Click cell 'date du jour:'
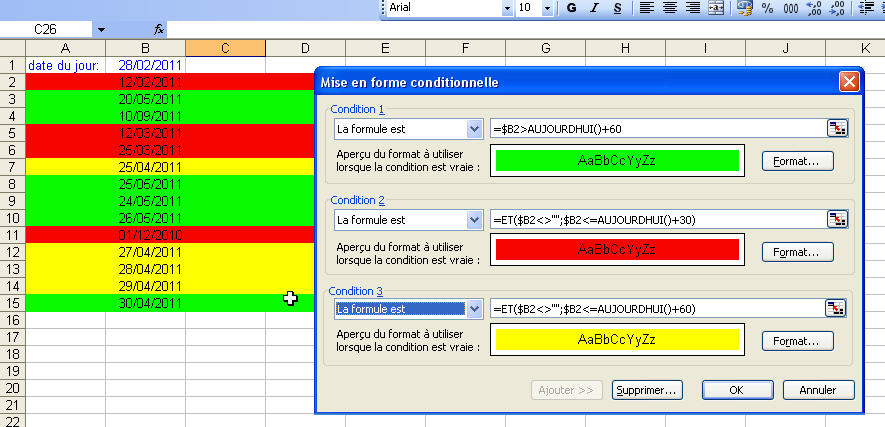The width and height of the screenshot is (885, 427). coord(65,65)
